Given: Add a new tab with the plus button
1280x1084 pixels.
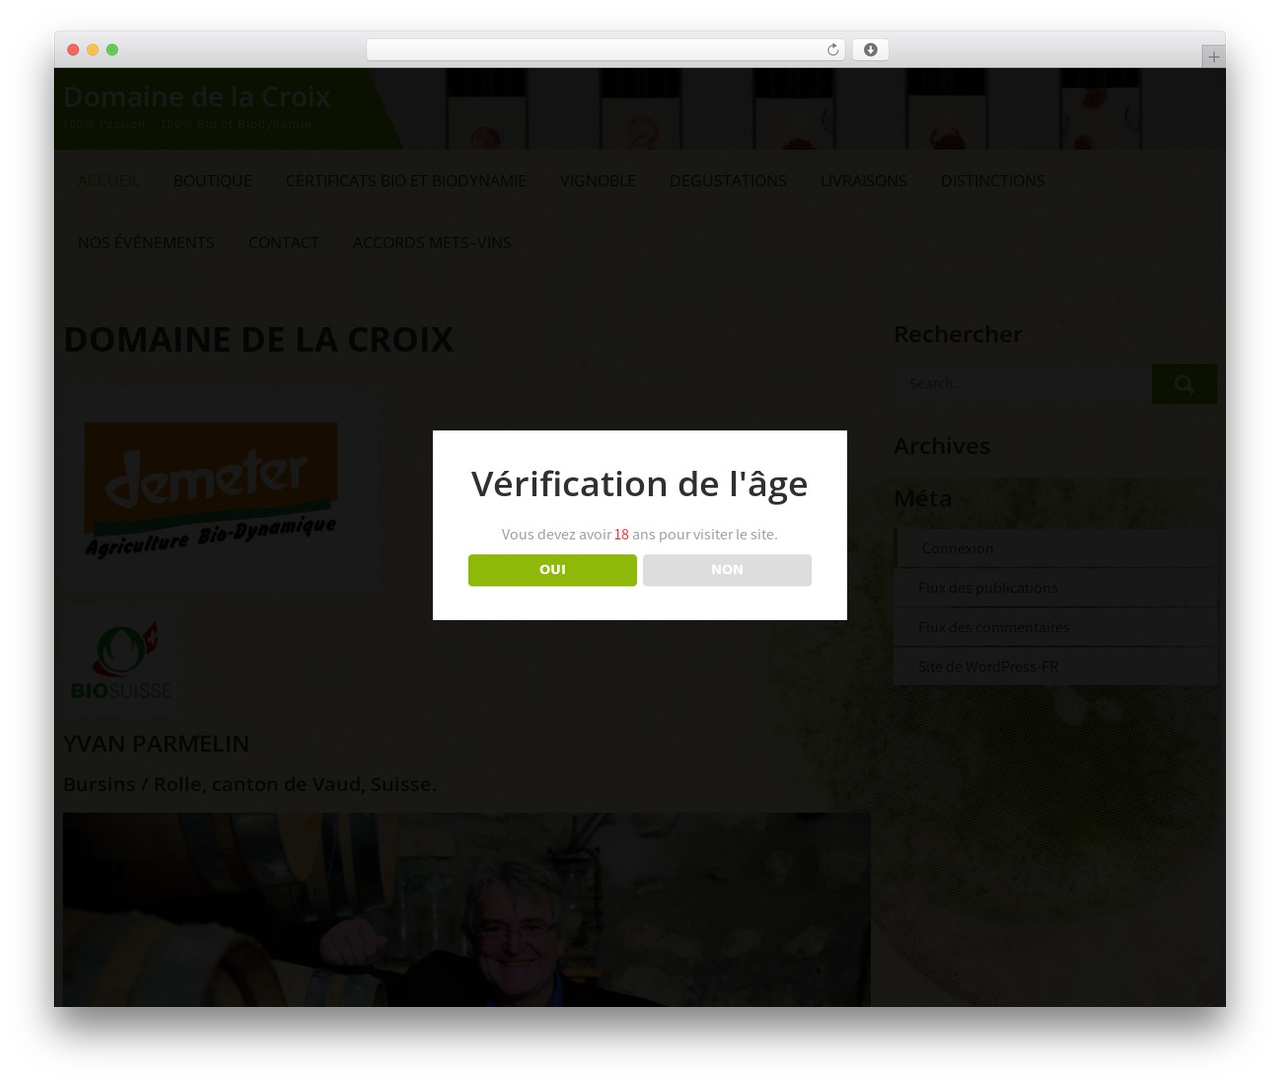Looking at the screenshot, I should (1213, 57).
